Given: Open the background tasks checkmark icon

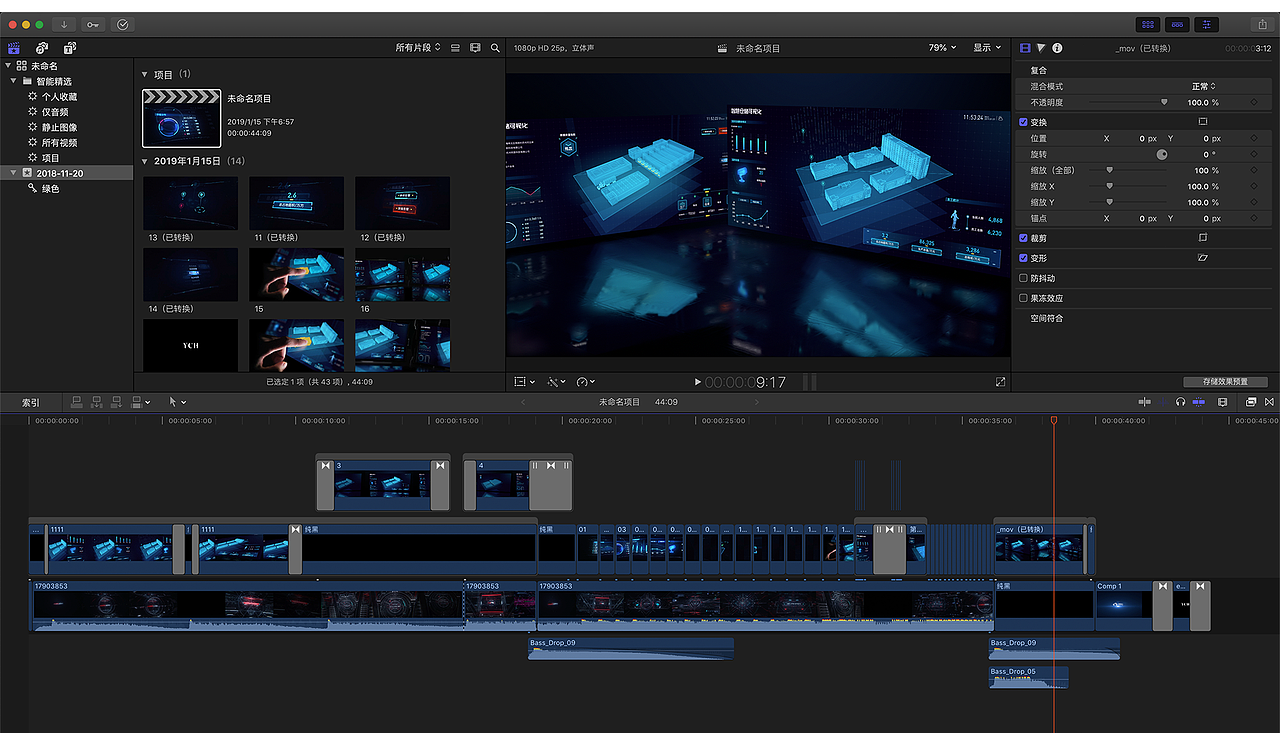Looking at the screenshot, I should pos(123,24).
